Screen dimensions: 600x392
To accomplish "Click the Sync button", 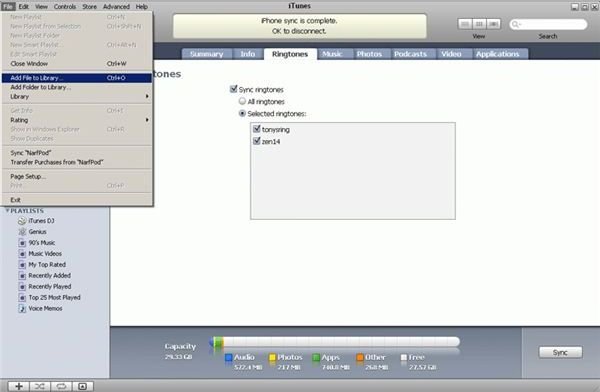I will point(560,352).
